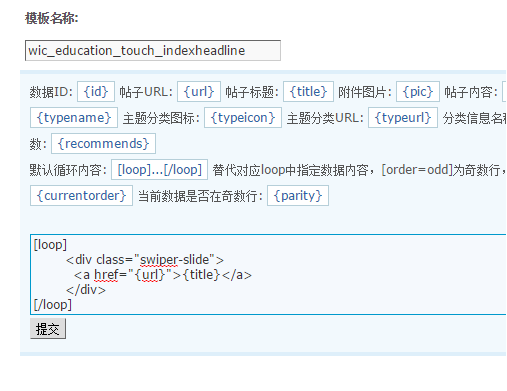
Task: Click the 主题分类图标 label
Action: [x=161, y=118]
